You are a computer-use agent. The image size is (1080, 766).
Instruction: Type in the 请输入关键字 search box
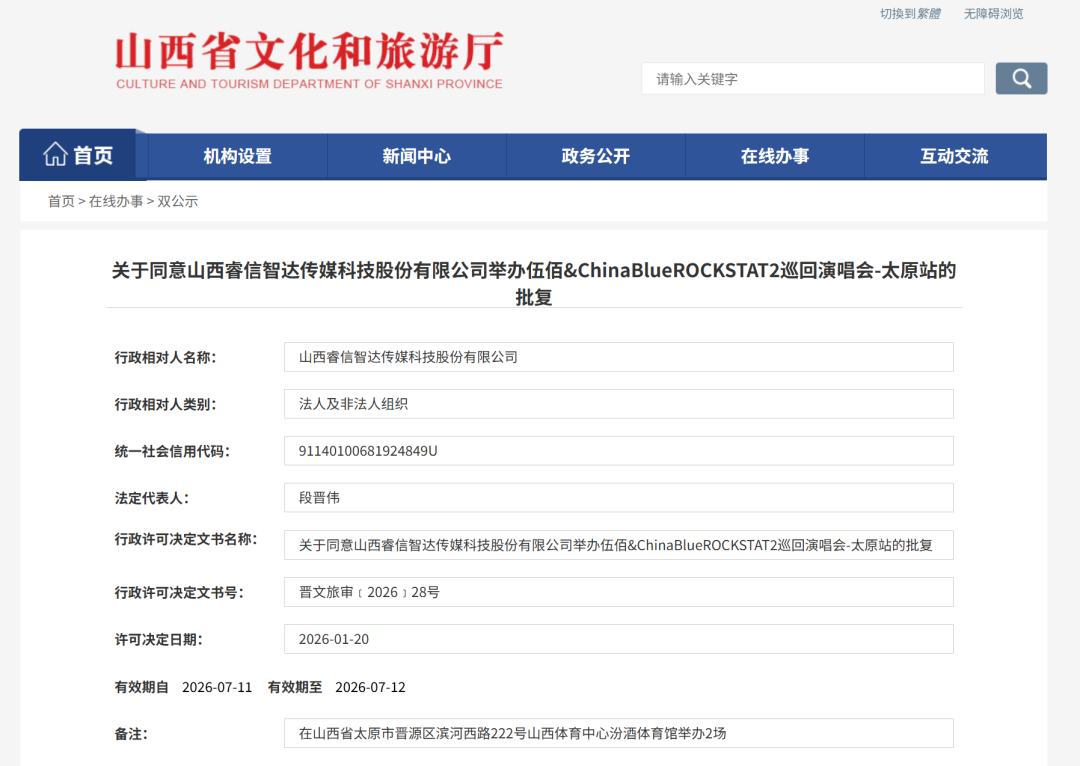click(812, 79)
